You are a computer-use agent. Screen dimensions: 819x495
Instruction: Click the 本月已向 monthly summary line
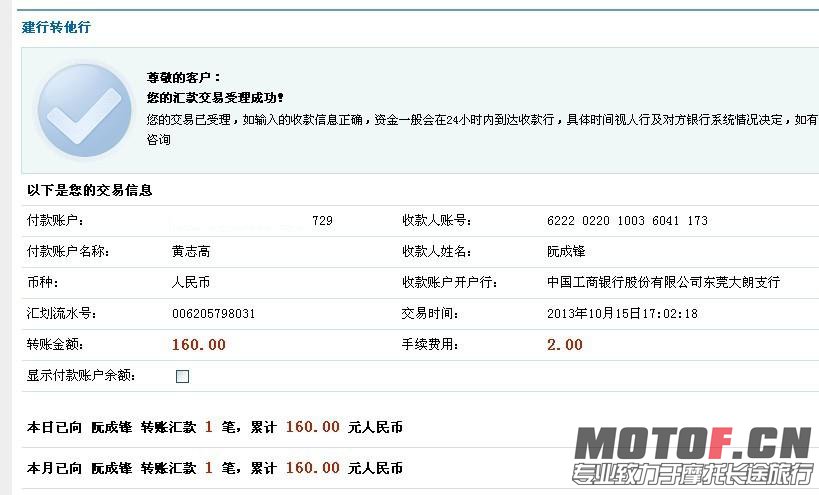coord(215,468)
